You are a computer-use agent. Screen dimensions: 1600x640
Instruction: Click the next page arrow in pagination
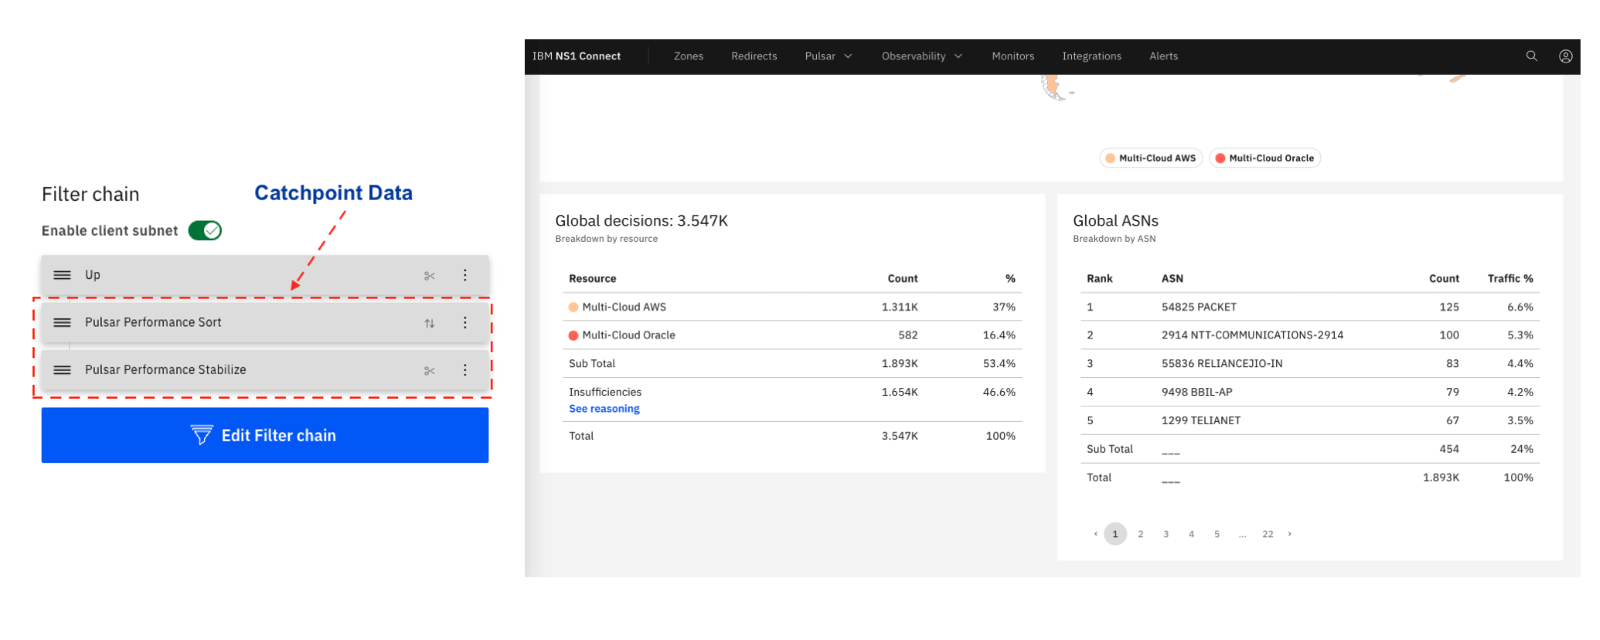click(1290, 534)
